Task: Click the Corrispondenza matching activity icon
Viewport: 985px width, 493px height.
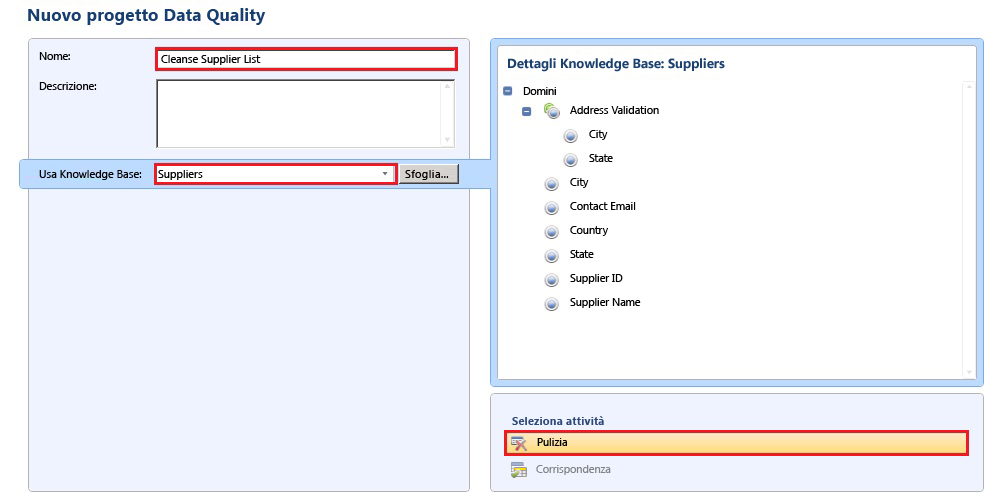Action: (x=518, y=470)
